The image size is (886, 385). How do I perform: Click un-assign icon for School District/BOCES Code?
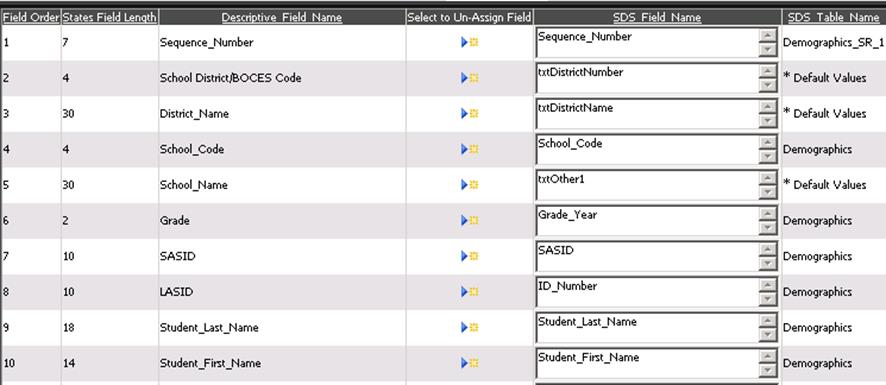[470, 78]
